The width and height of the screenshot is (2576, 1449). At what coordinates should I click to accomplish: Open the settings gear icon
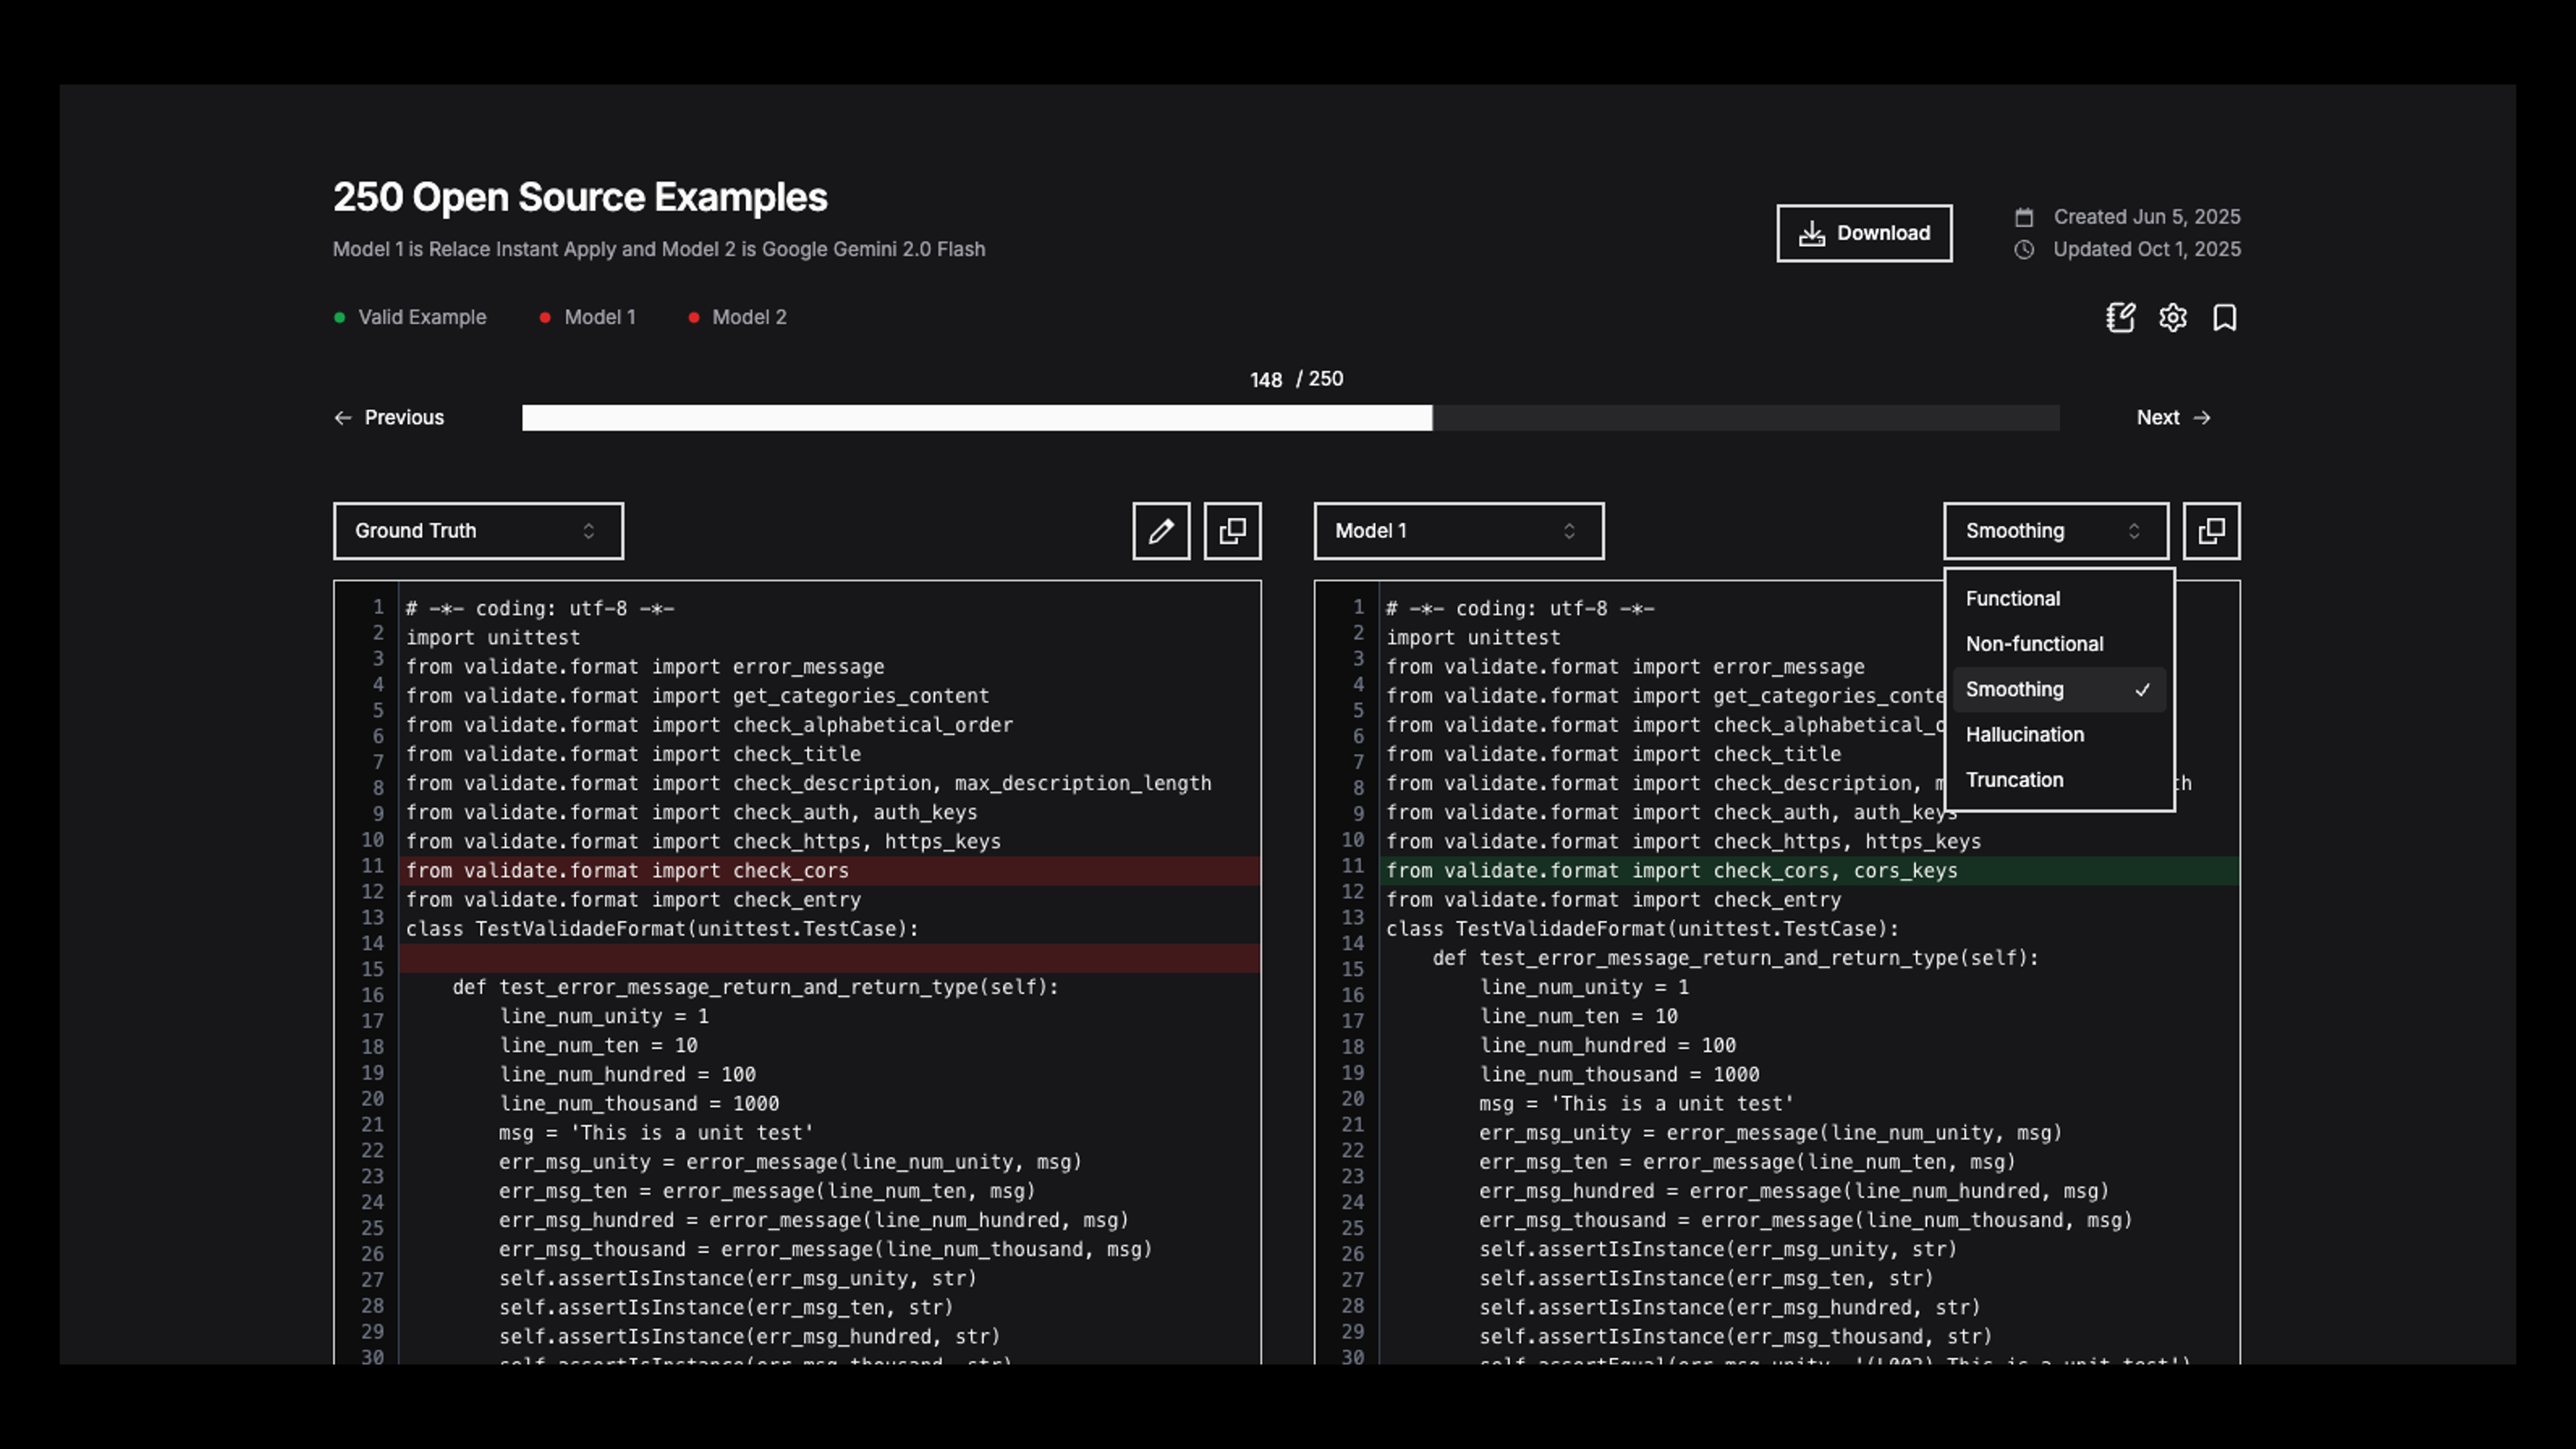(2172, 317)
